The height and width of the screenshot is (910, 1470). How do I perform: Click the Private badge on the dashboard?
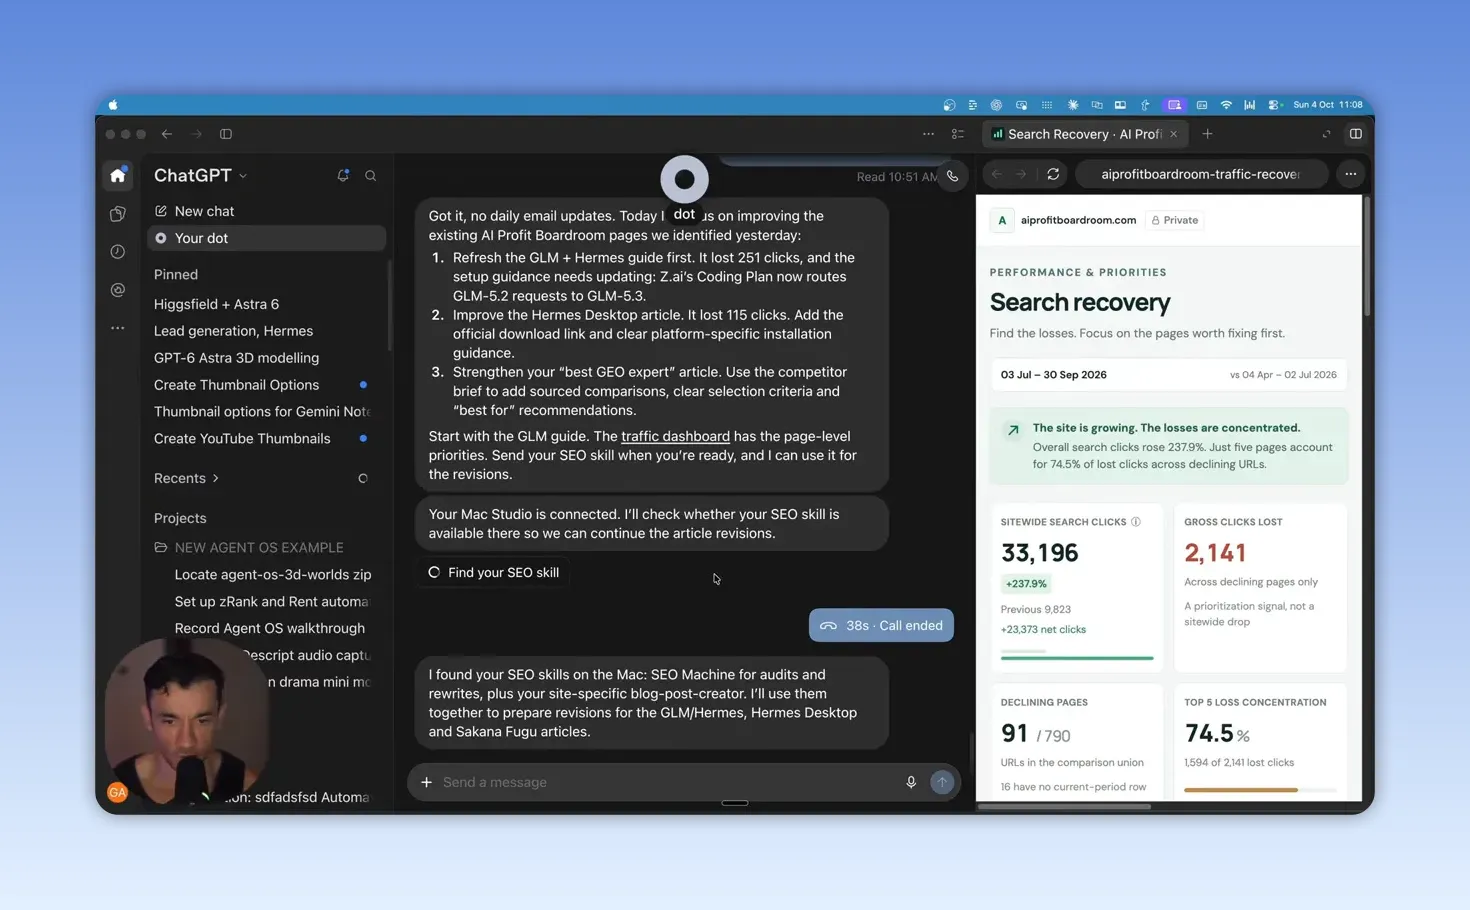click(x=1174, y=220)
